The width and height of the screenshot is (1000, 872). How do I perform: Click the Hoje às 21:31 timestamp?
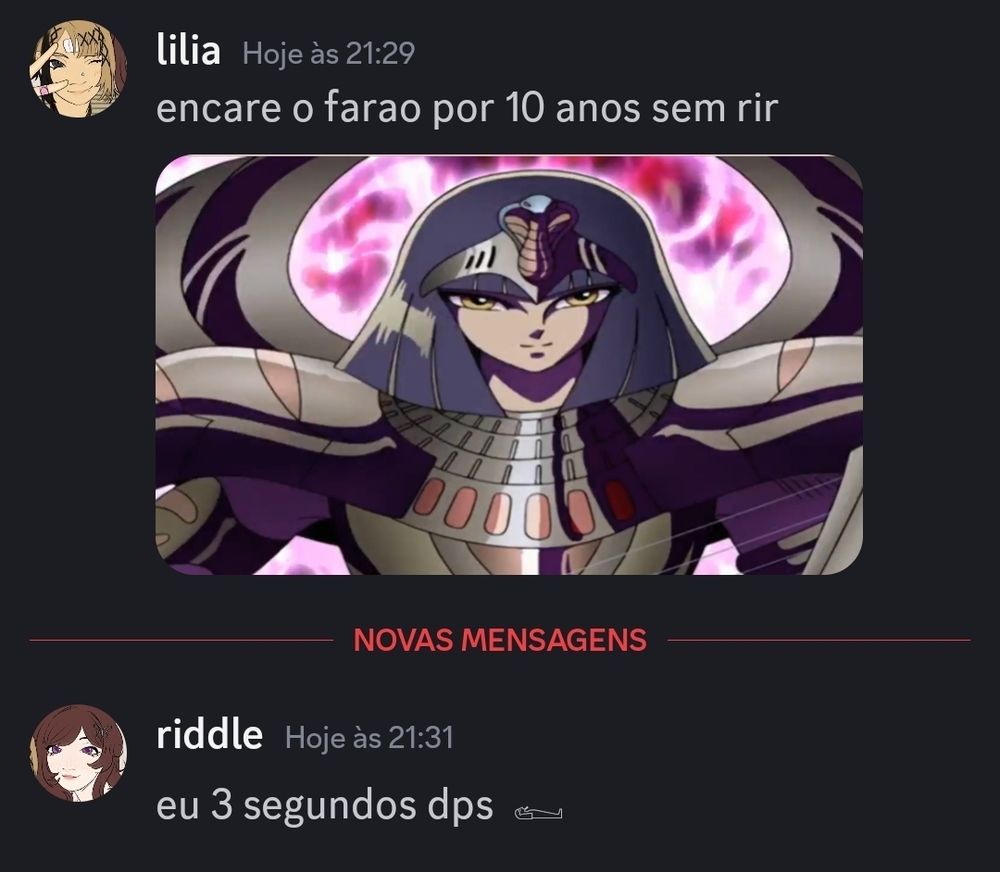tap(369, 737)
